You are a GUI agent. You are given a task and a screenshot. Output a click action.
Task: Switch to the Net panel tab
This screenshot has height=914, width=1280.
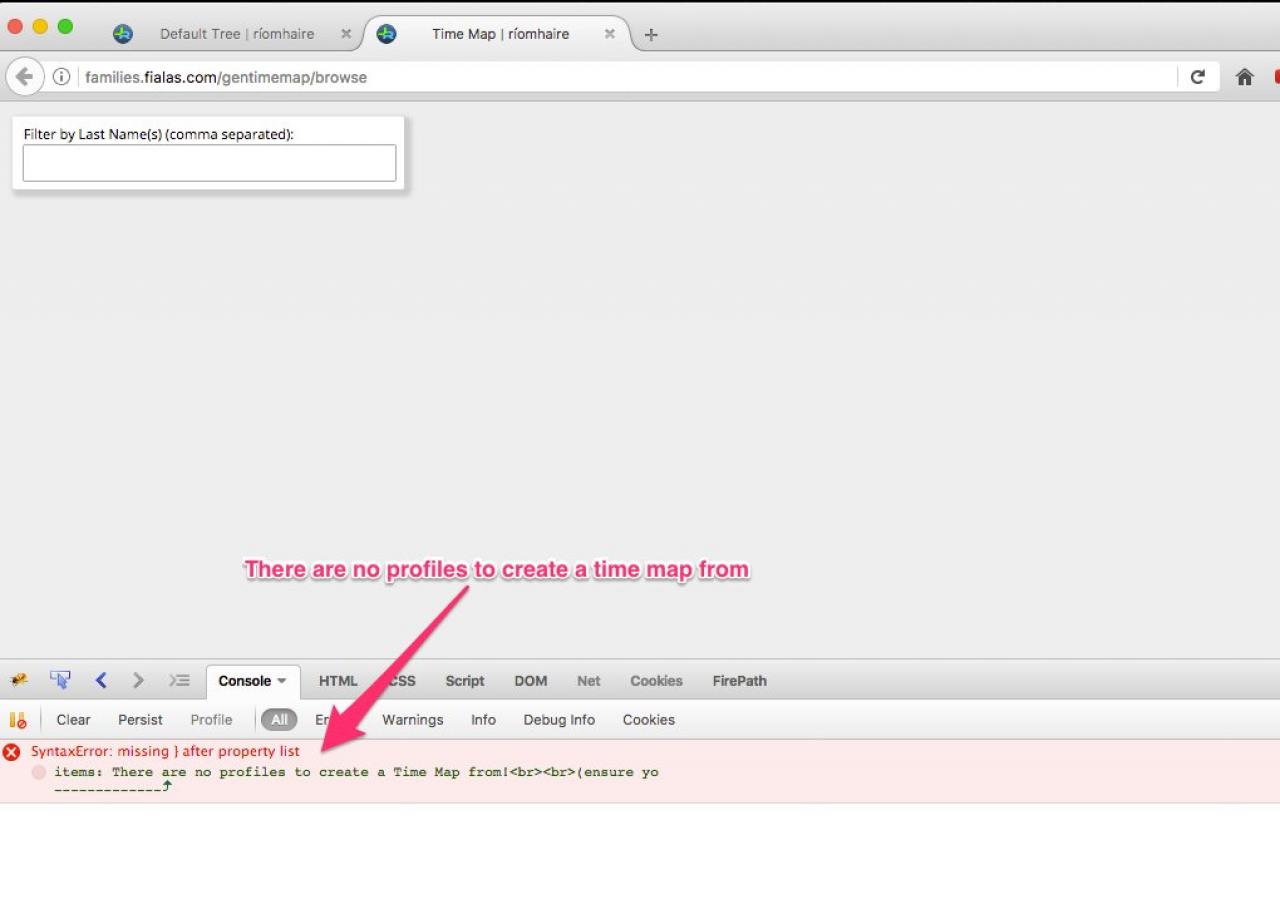pyautogui.click(x=589, y=681)
